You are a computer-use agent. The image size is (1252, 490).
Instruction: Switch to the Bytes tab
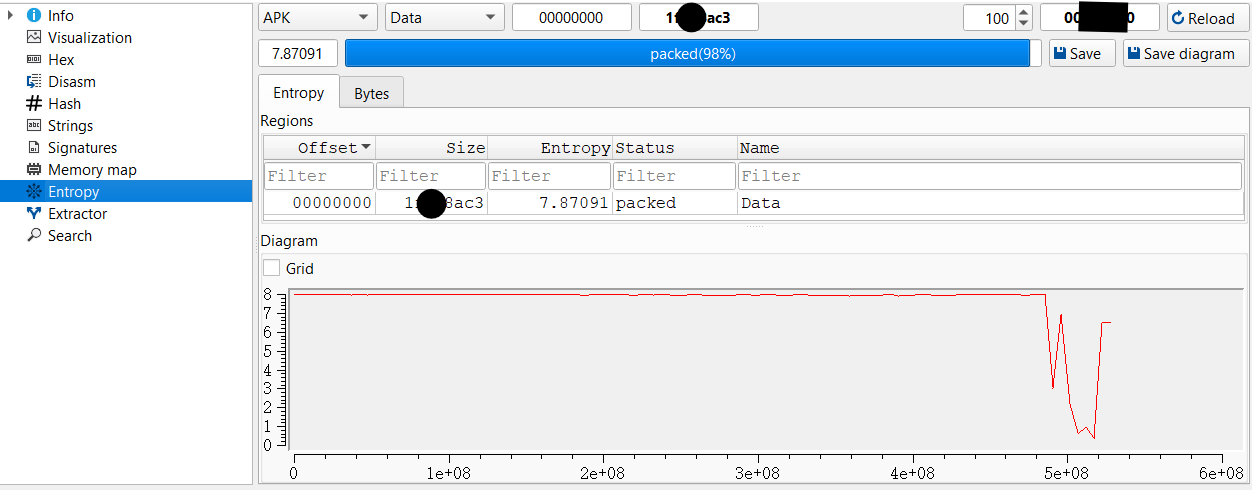click(x=371, y=93)
